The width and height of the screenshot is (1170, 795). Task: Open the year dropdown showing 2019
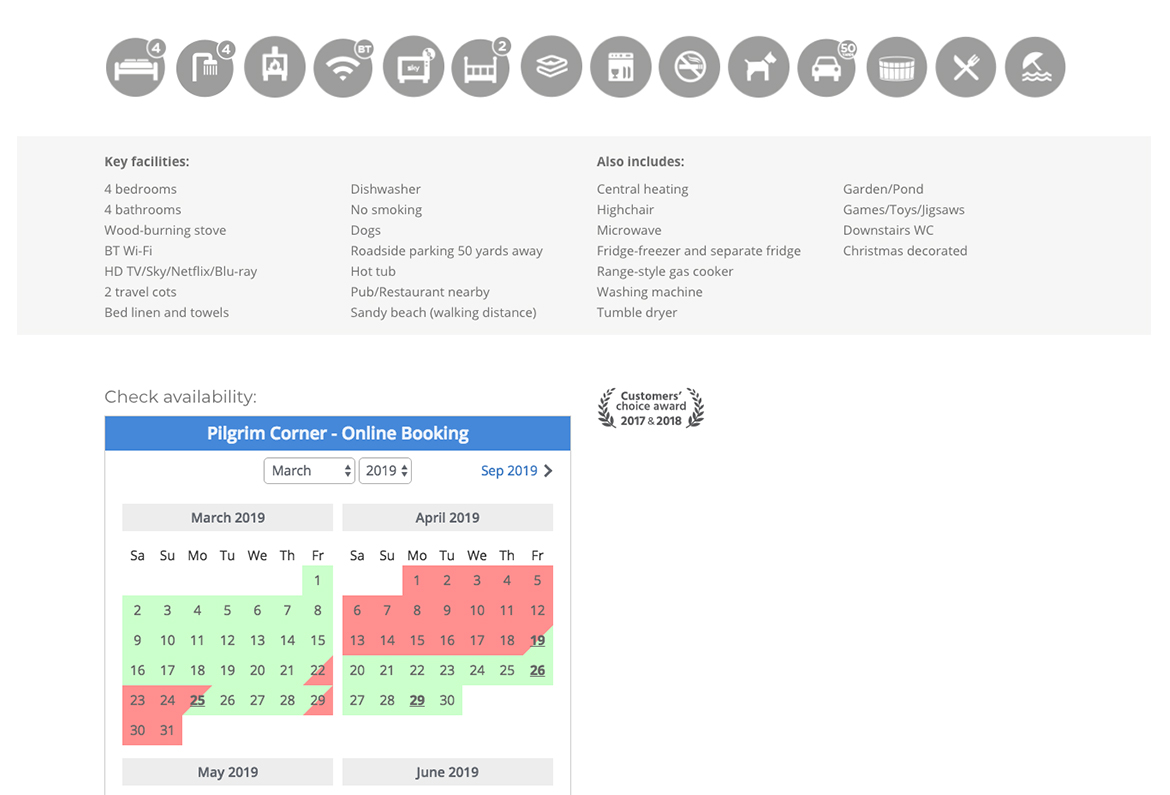pyautogui.click(x=385, y=471)
